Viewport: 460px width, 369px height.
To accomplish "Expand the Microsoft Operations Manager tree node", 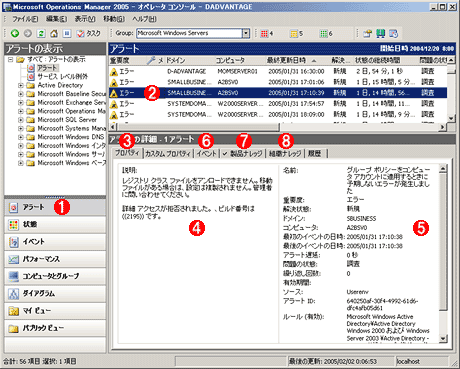I will pos(21,111).
